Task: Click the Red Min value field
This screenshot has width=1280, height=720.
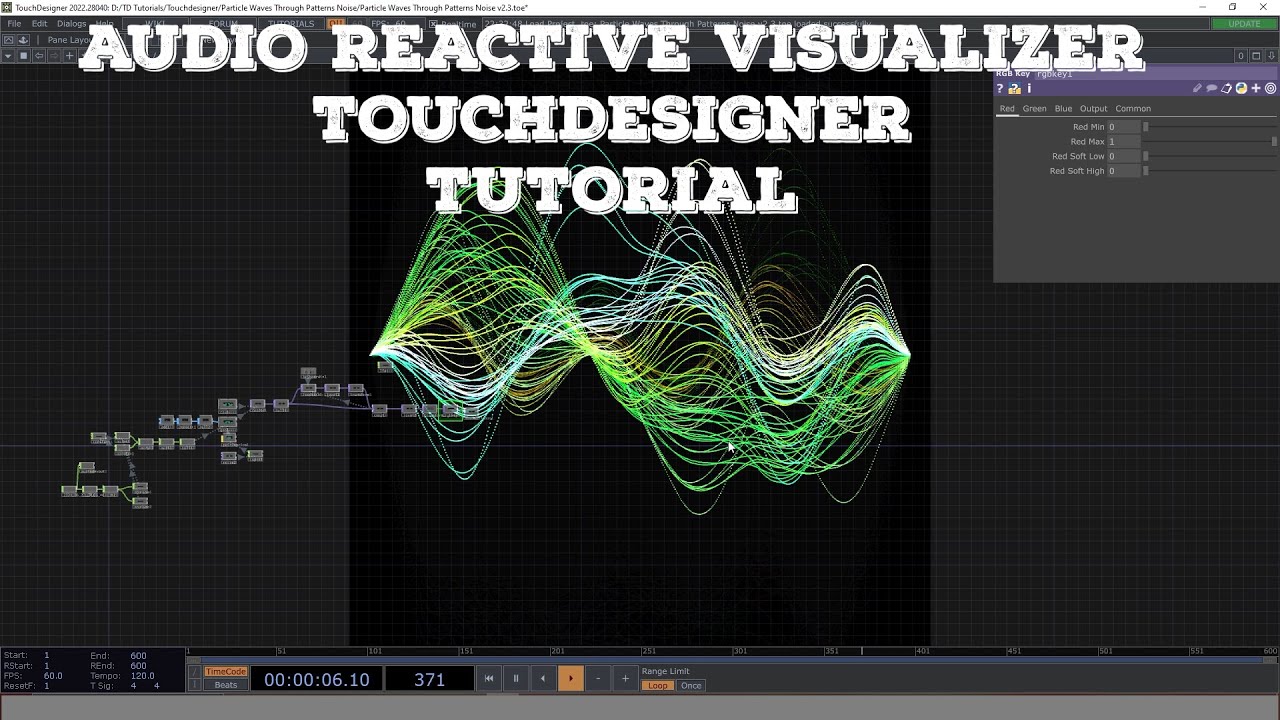Action: click(x=1123, y=127)
